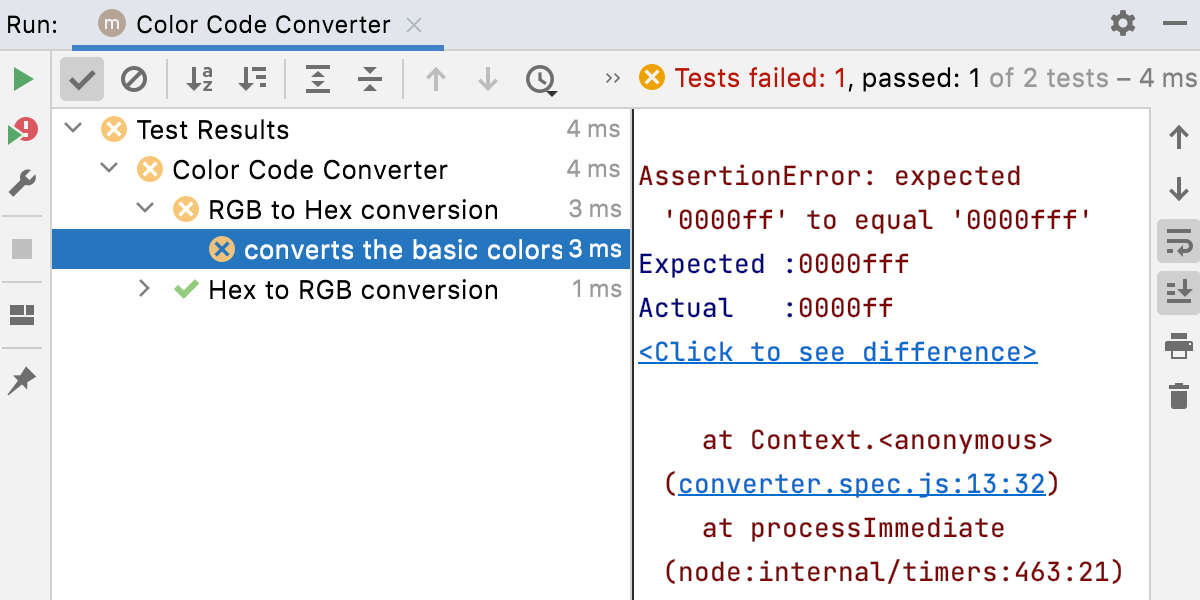Toggle the Show Passed tests filter
The height and width of the screenshot is (600, 1200).
coord(80,79)
